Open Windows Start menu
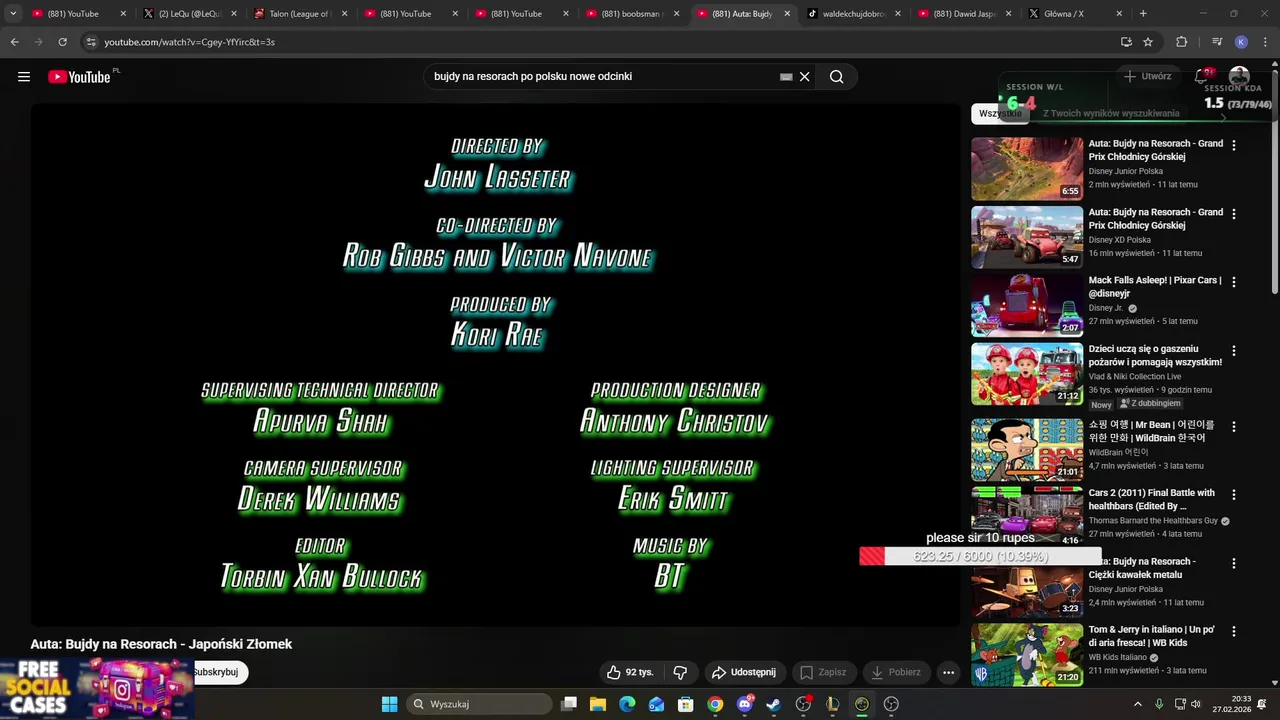Image resolution: width=1280 pixels, height=720 pixels. tap(389, 704)
